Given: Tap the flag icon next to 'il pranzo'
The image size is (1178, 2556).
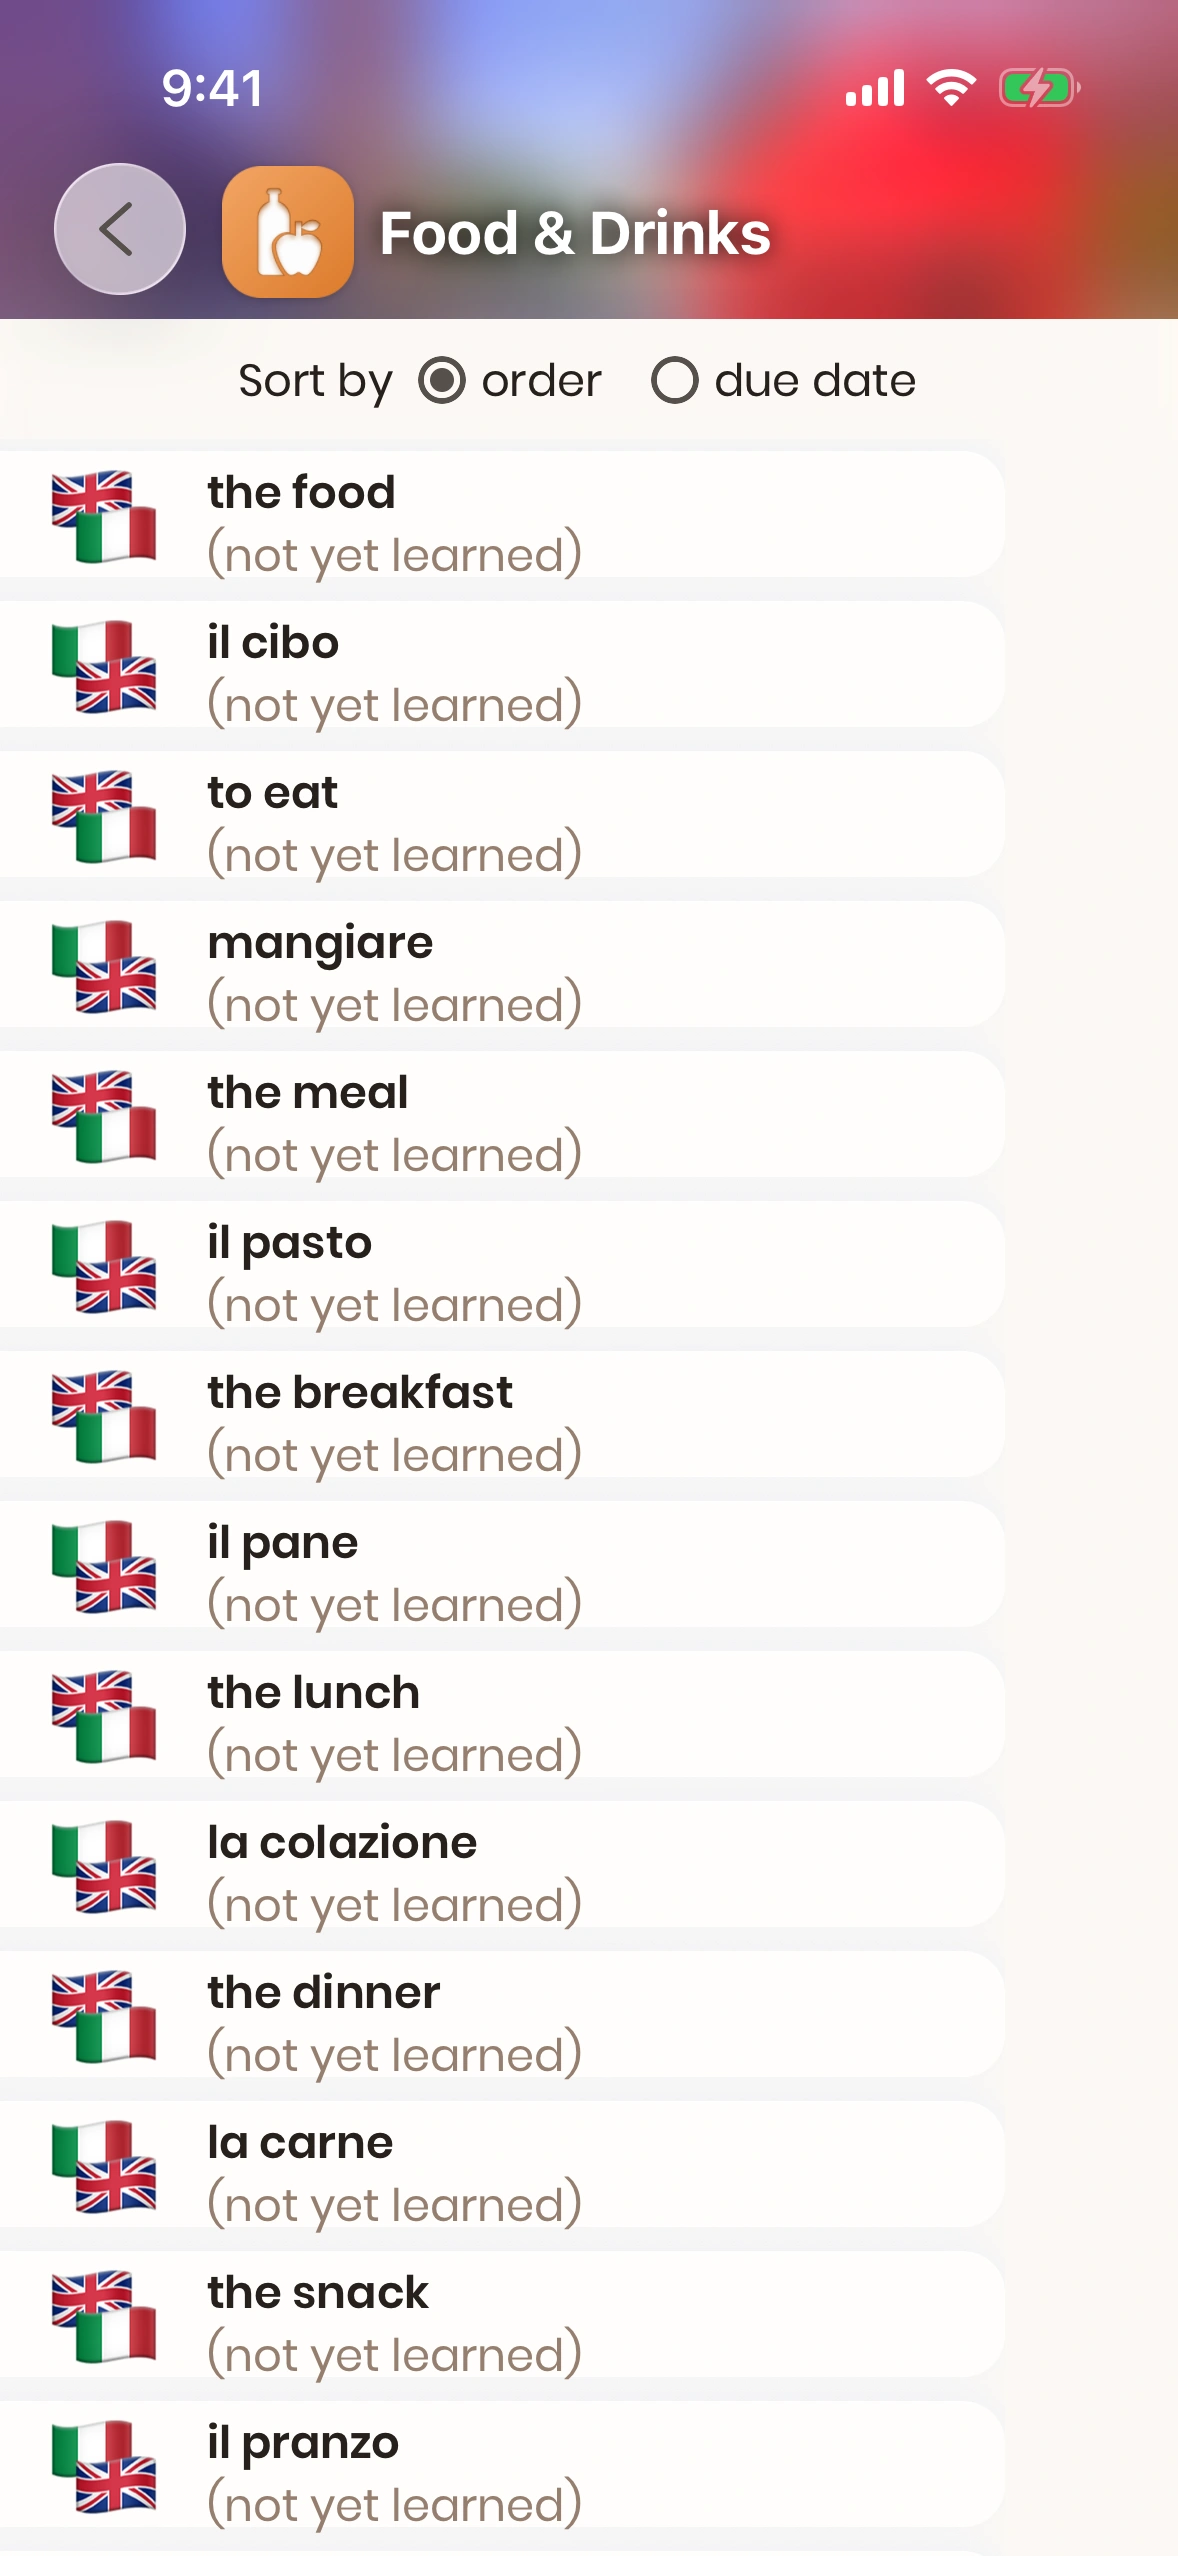Looking at the screenshot, I should coord(104,2466).
